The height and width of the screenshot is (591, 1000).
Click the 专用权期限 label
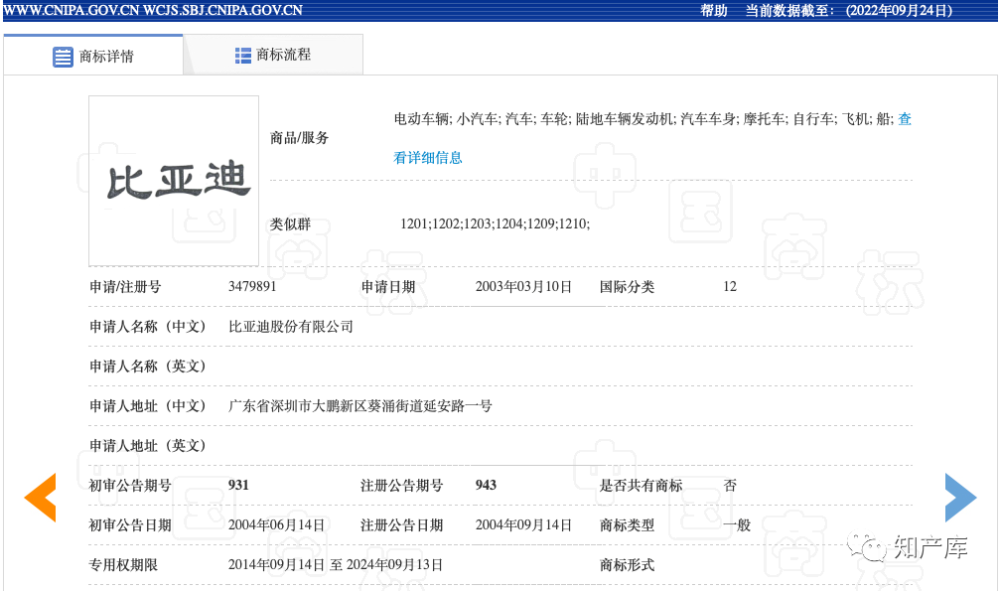coord(123,565)
